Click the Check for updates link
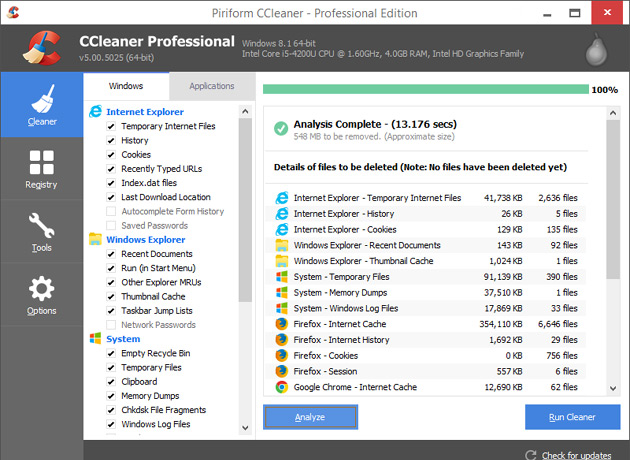The image size is (630, 460). (577, 455)
